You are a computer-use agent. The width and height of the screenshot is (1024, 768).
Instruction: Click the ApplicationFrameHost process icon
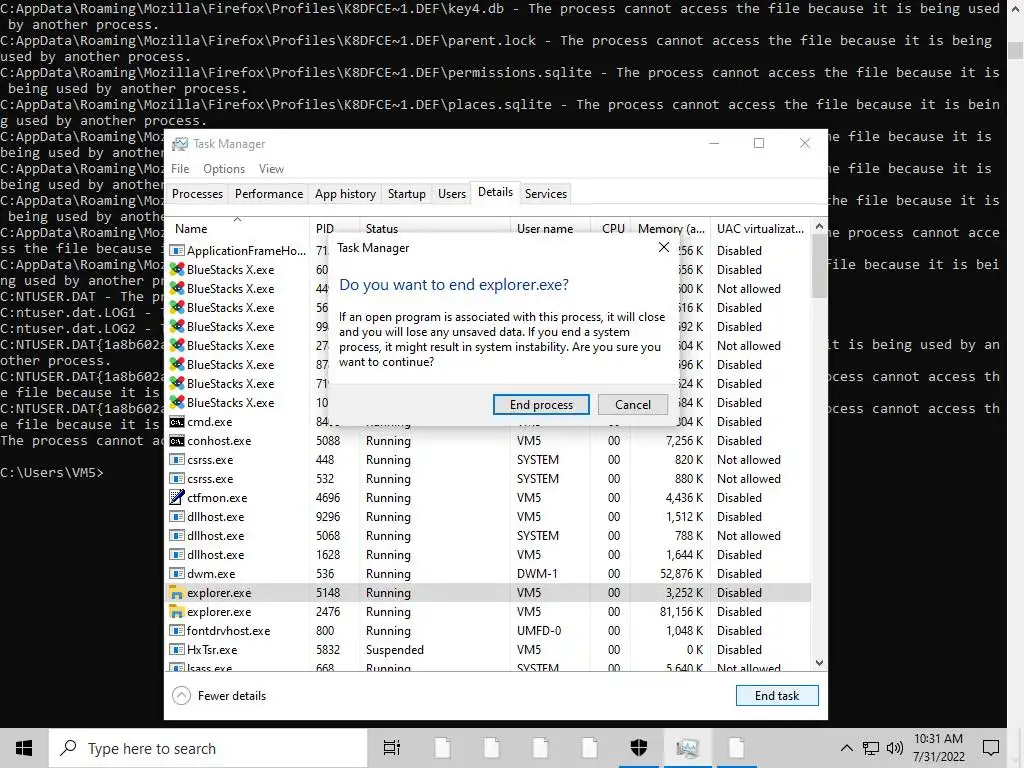pyautogui.click(x=176, y=250)
